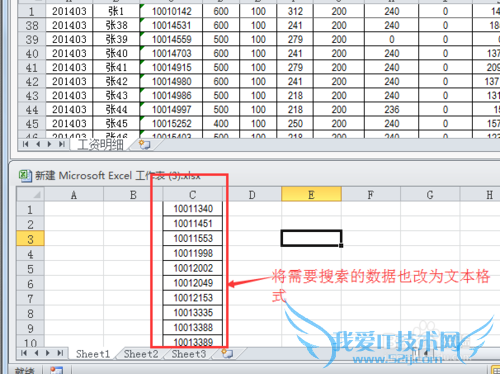Click cell 张42 in upper workbook
The width and height of the screenshot is (500, 374).
click(x=116, y=81)
